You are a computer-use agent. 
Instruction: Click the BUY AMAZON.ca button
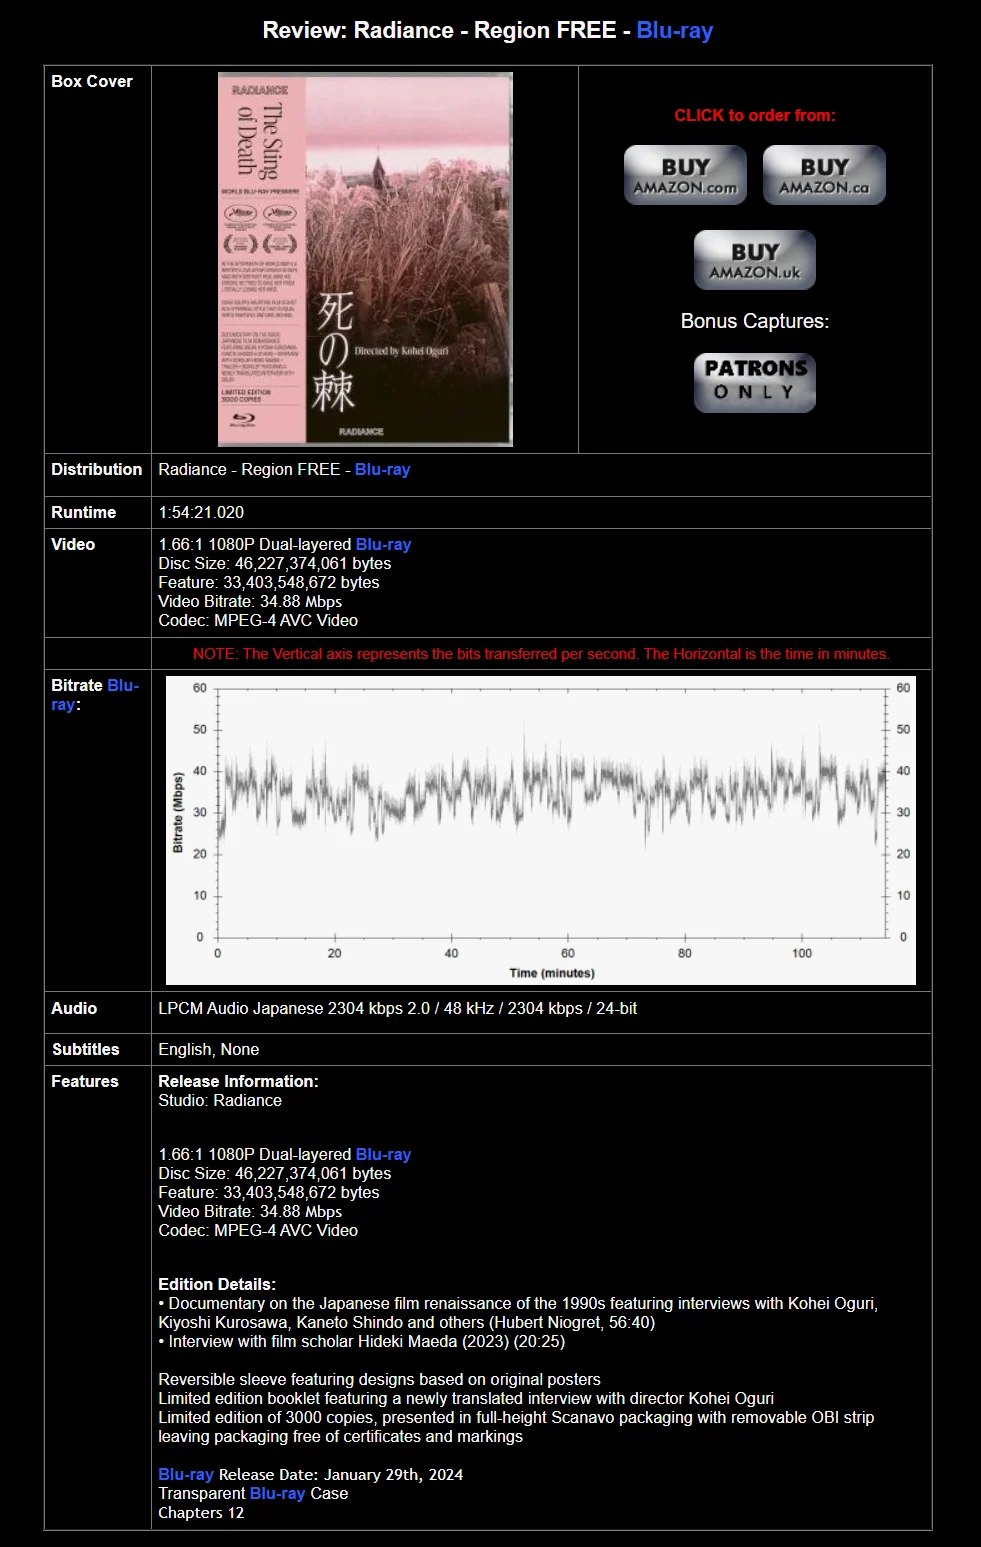(824, 175)
